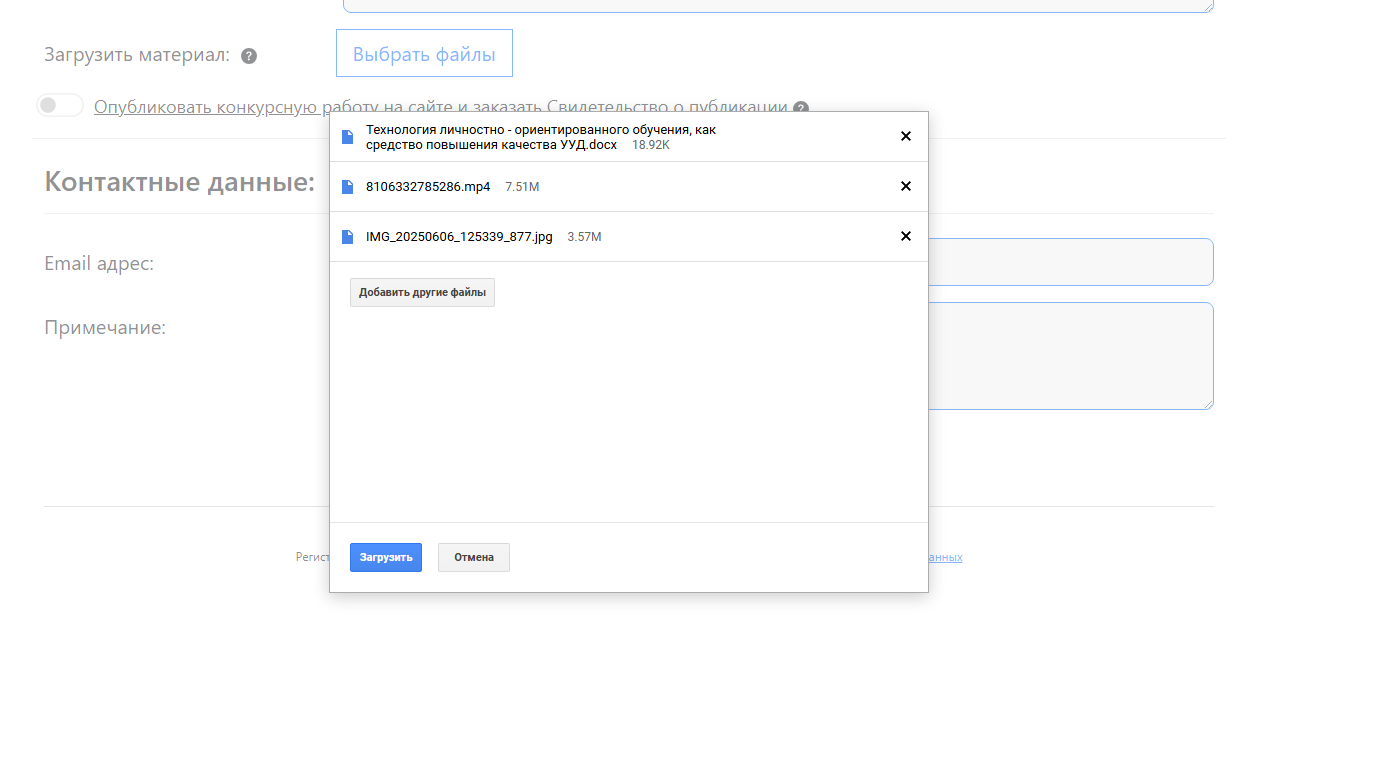Select the Технология личностно docx file name
Screen dimensions: 1375x774
(540, 137)
